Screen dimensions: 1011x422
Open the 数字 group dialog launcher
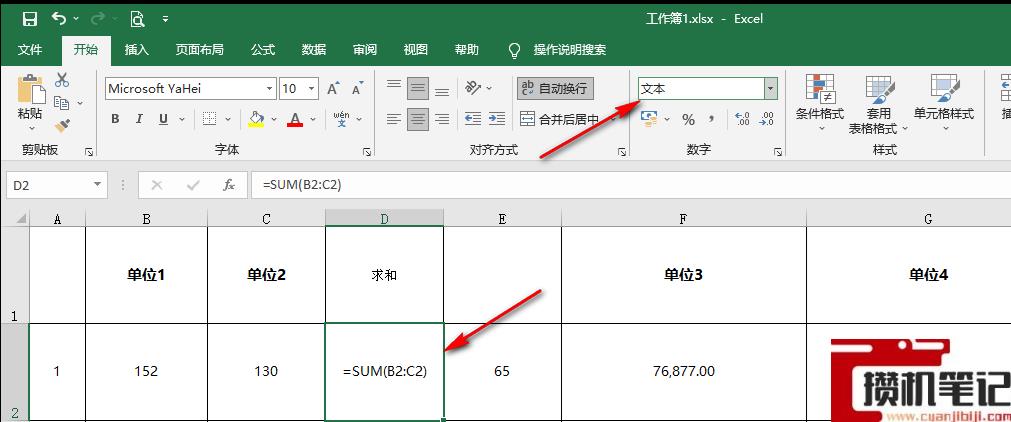coord(778,152)
